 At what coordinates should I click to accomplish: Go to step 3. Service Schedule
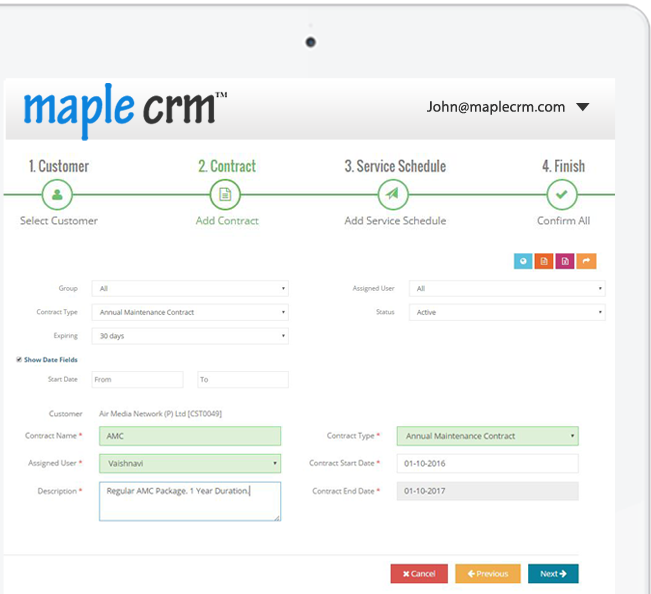point(395,166)
